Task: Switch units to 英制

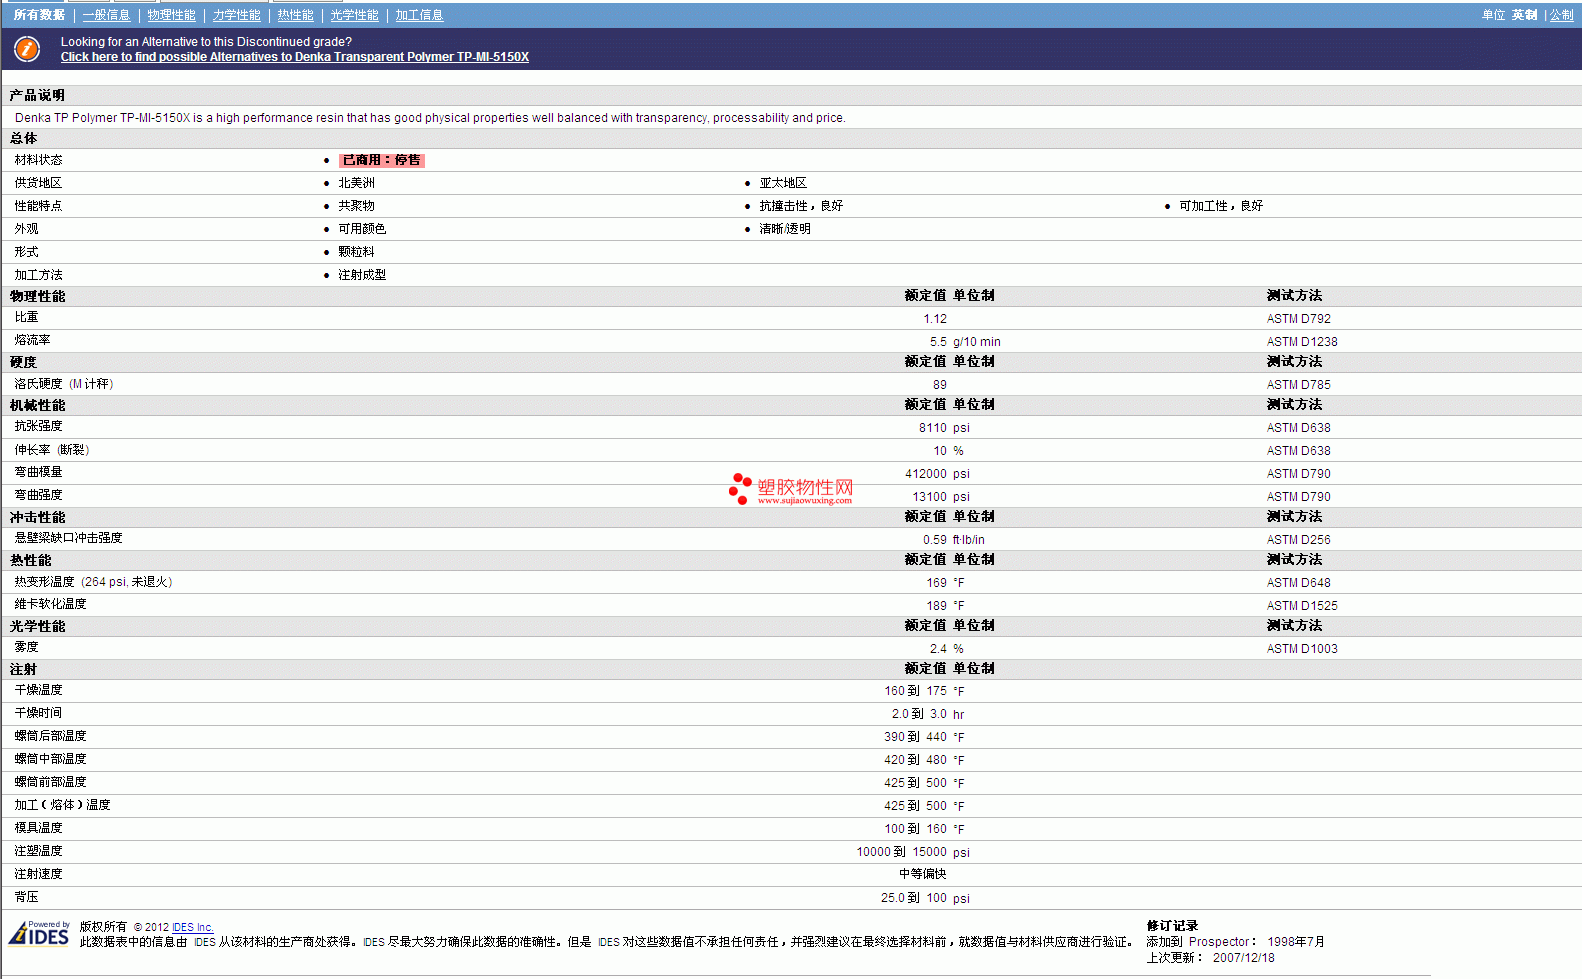Action: click(1524, 15)
